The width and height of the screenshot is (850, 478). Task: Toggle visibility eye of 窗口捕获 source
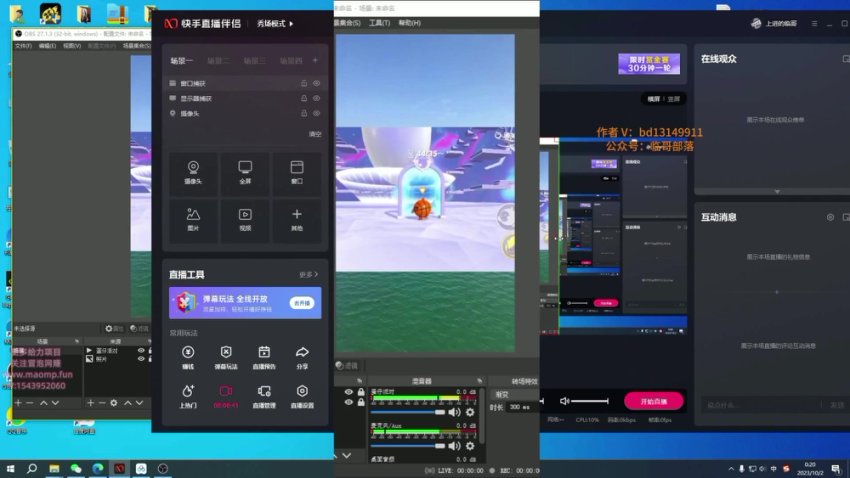coord(317,84)
